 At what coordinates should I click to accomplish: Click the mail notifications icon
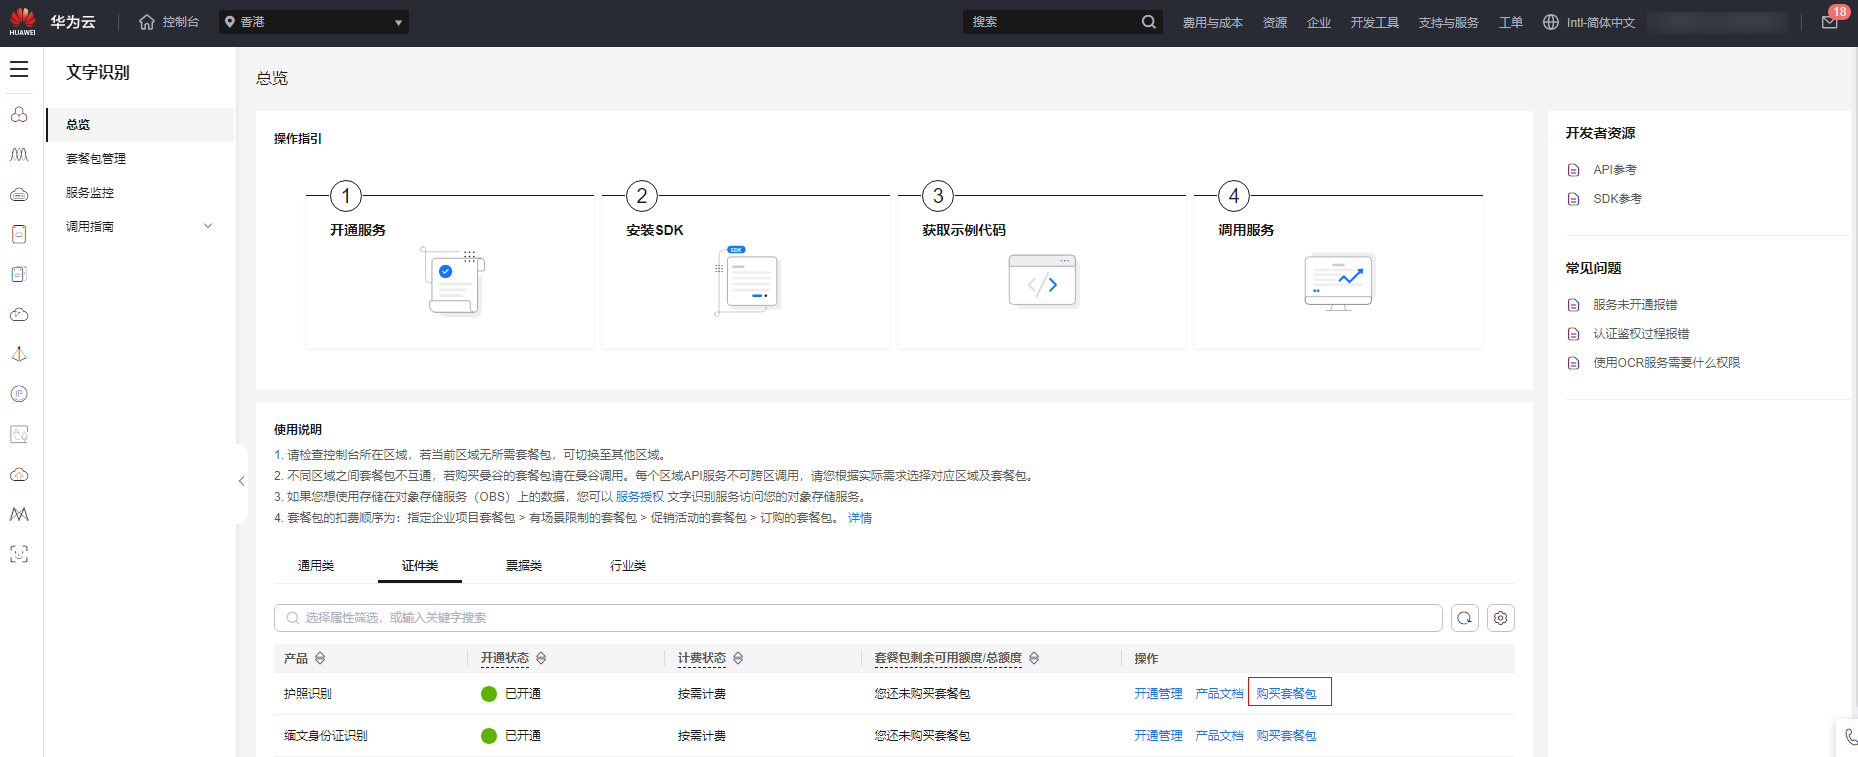coord(1829,22)
